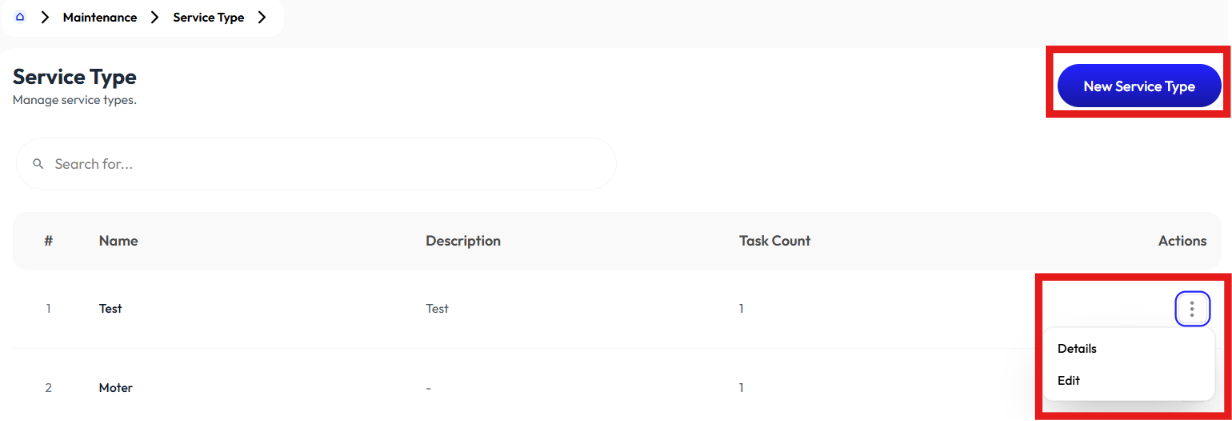Viewport: 1232px width, 421px height.
Task: Click the search magnifier icon
Action: (38, 164)
